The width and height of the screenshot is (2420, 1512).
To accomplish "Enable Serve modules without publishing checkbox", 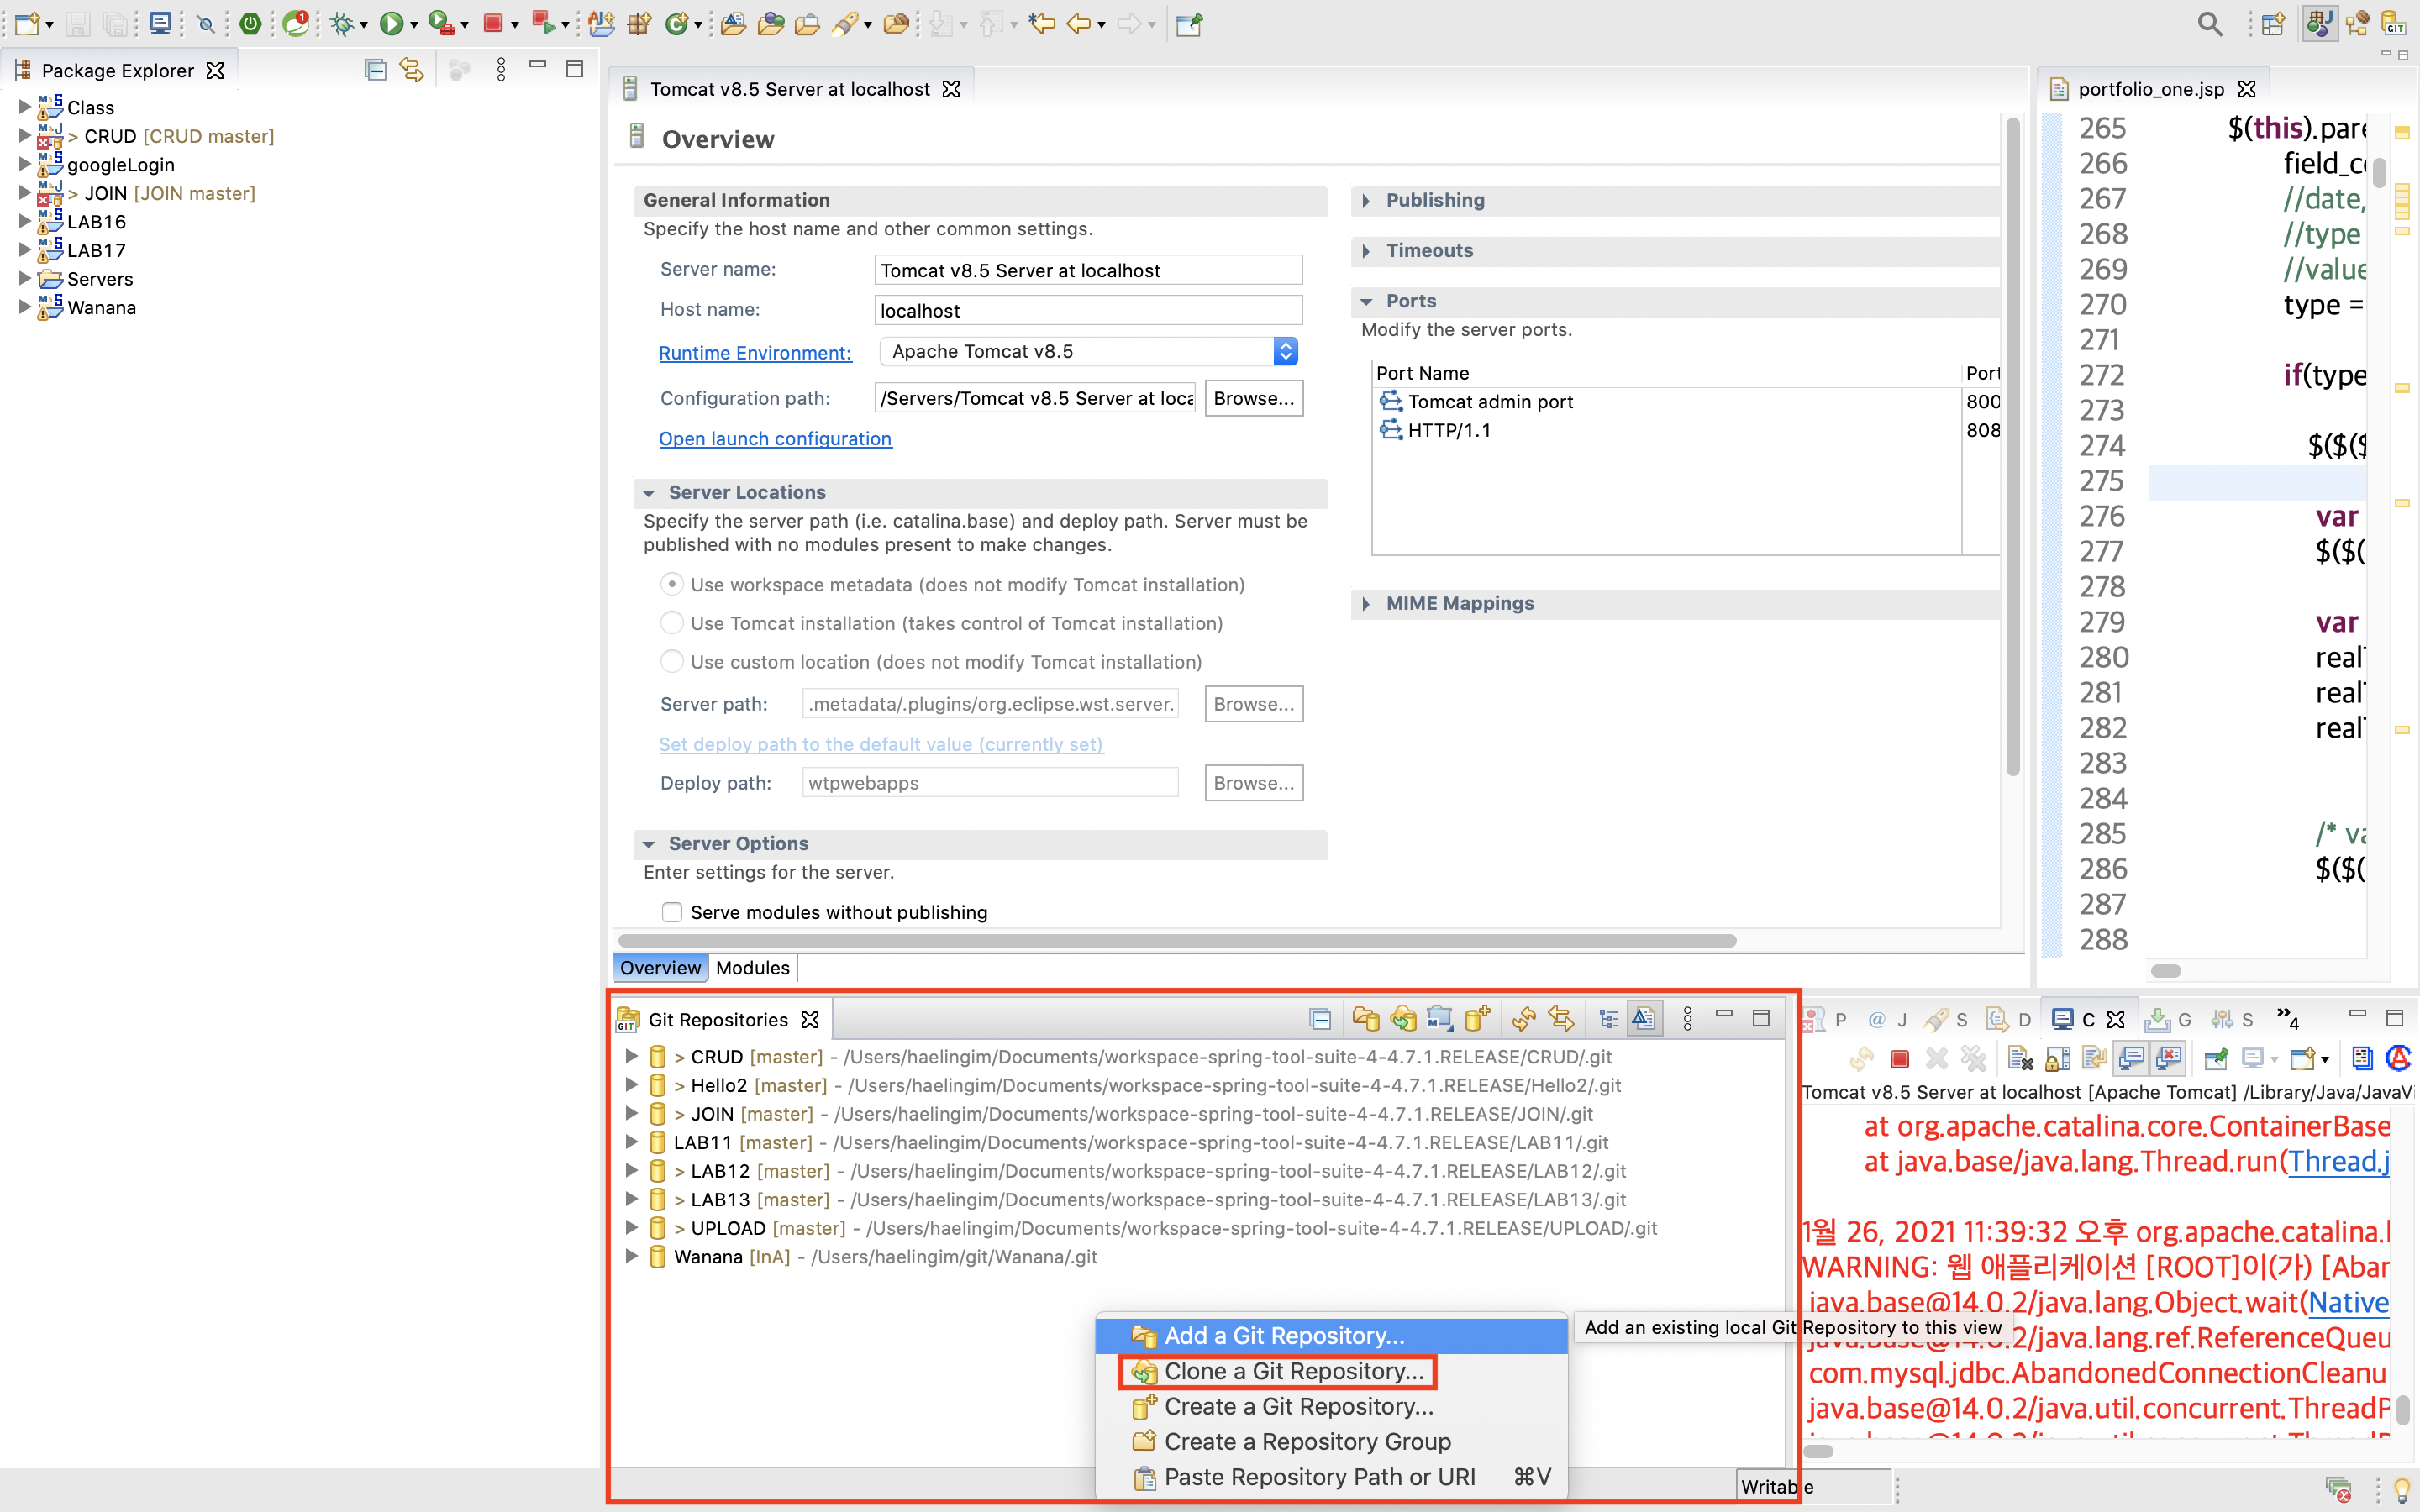I will pos(672,912).
